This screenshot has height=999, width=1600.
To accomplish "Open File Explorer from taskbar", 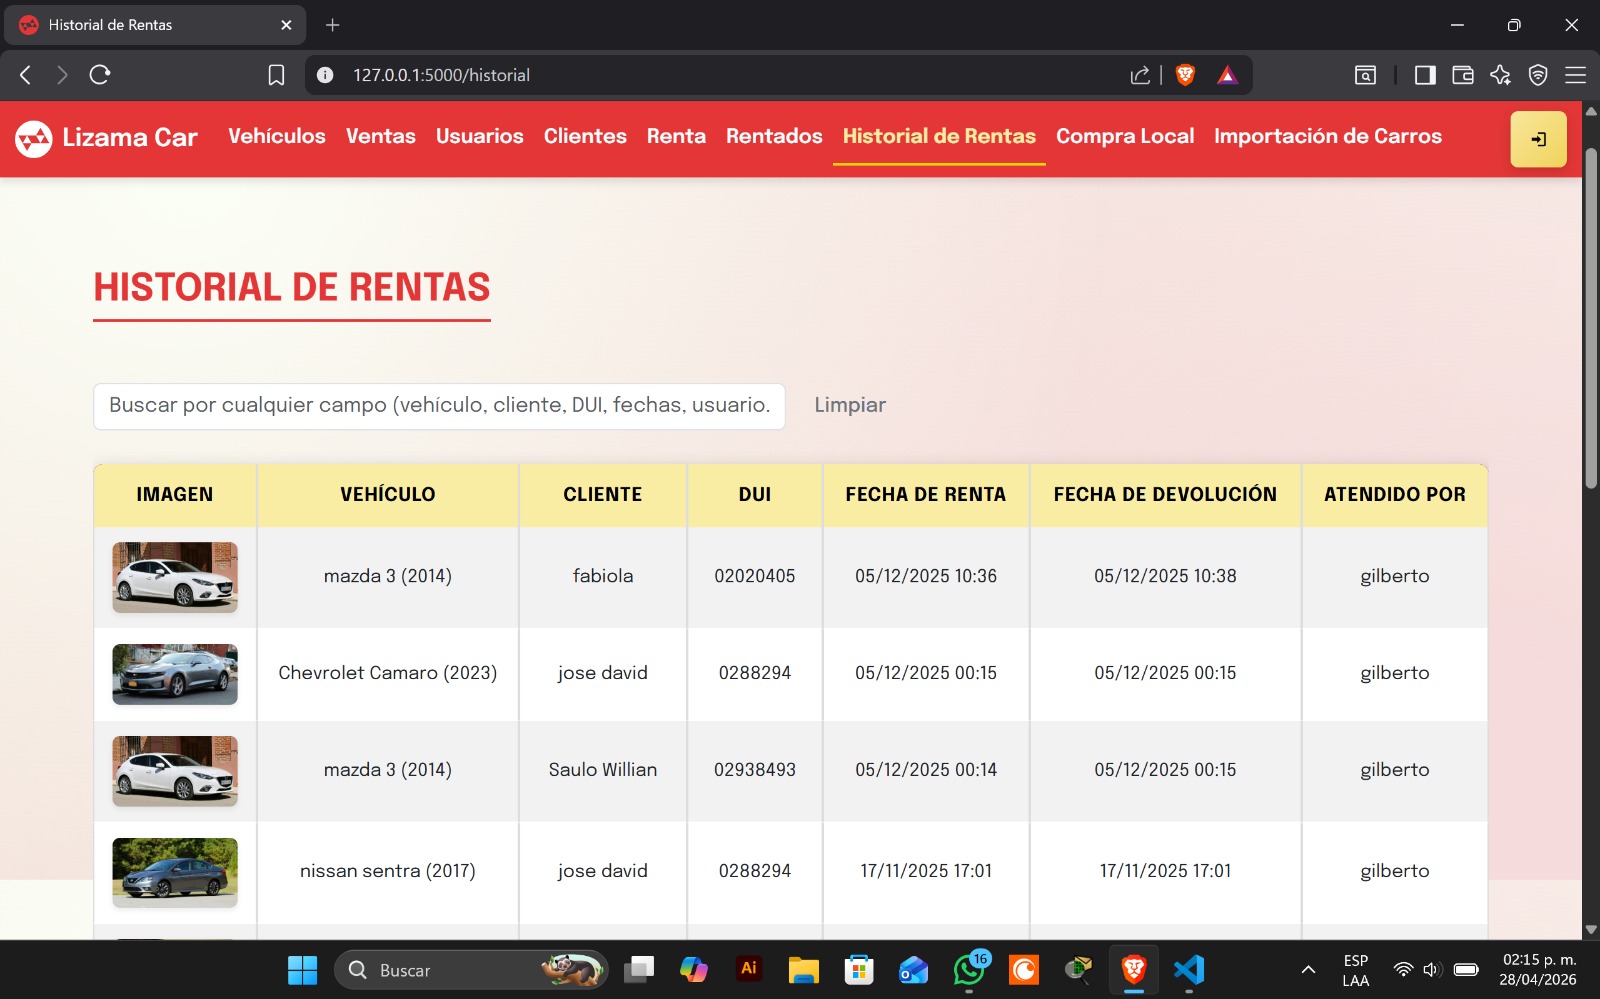I will coord(803,970).
